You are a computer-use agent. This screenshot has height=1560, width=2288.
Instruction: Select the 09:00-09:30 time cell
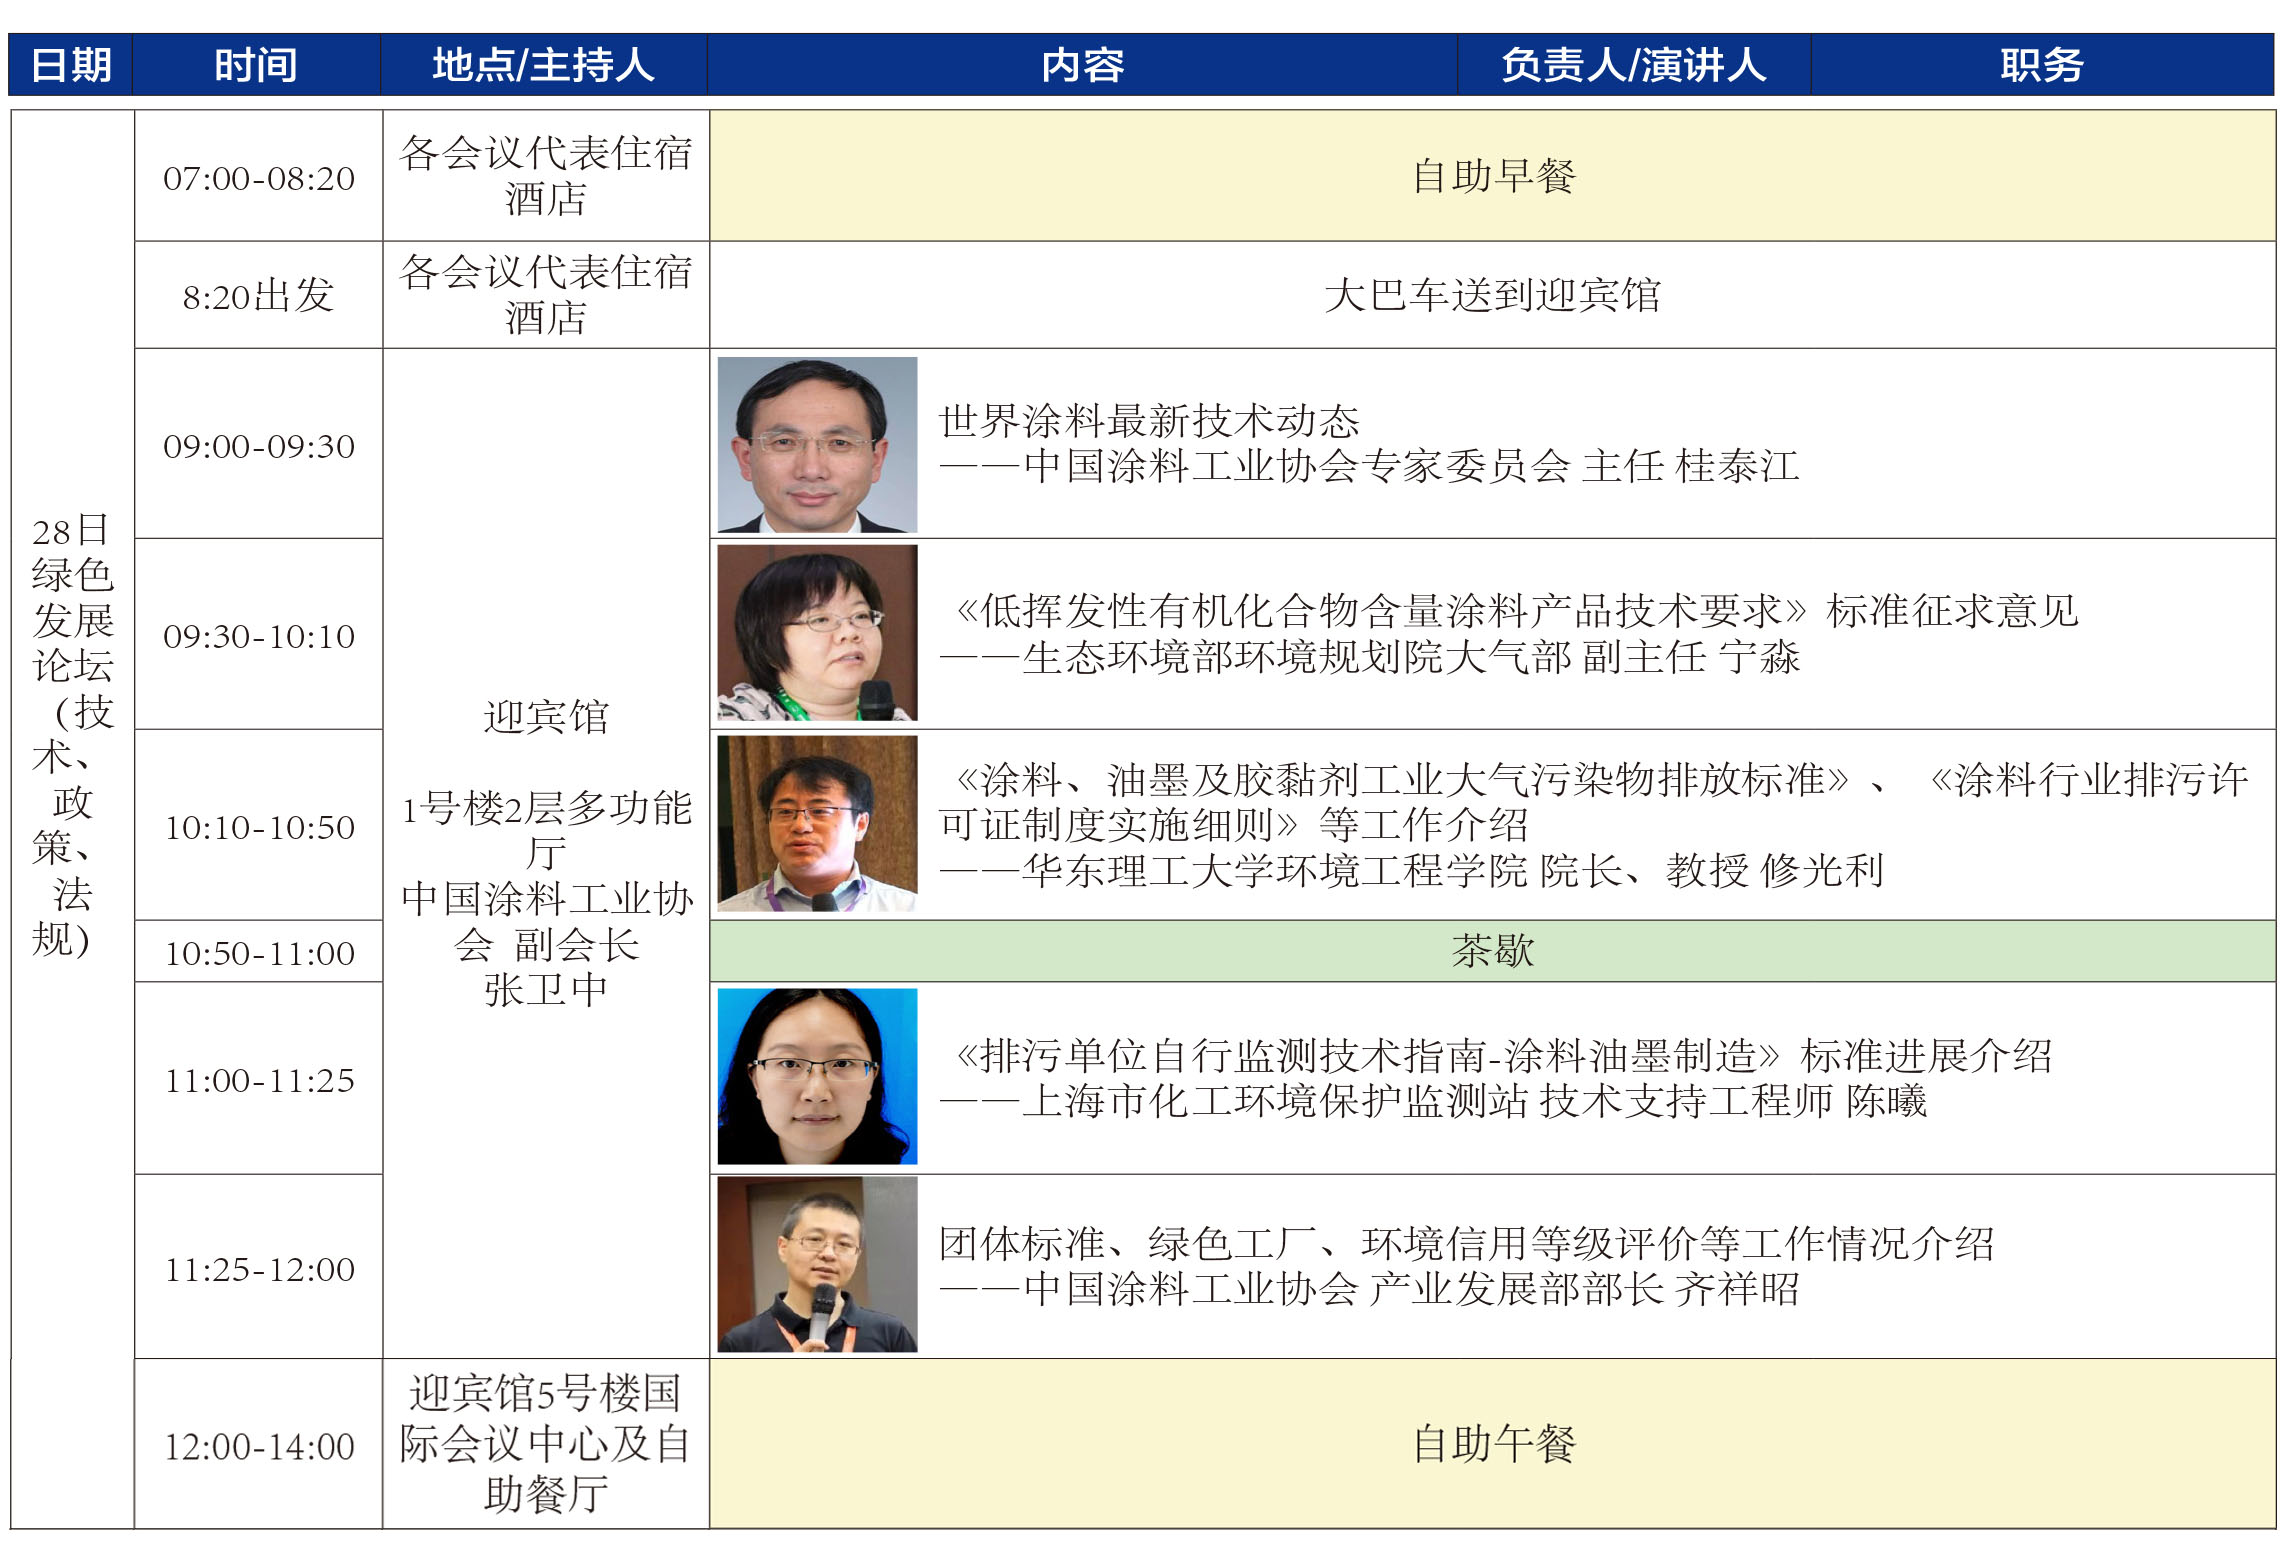[259, 444]
